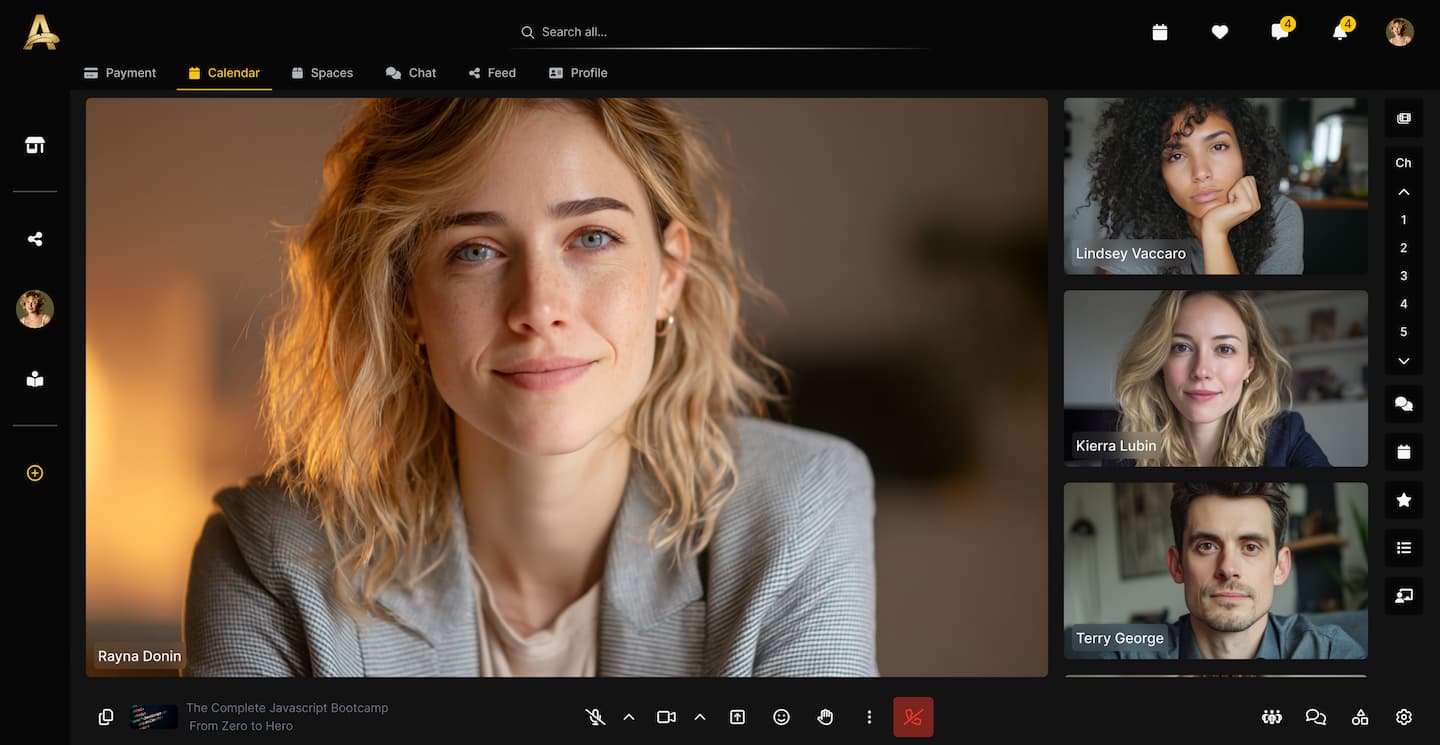Open notifications bell with badge
Image resolution: width=1440 pixels, height=745 pixels.
1340,32
